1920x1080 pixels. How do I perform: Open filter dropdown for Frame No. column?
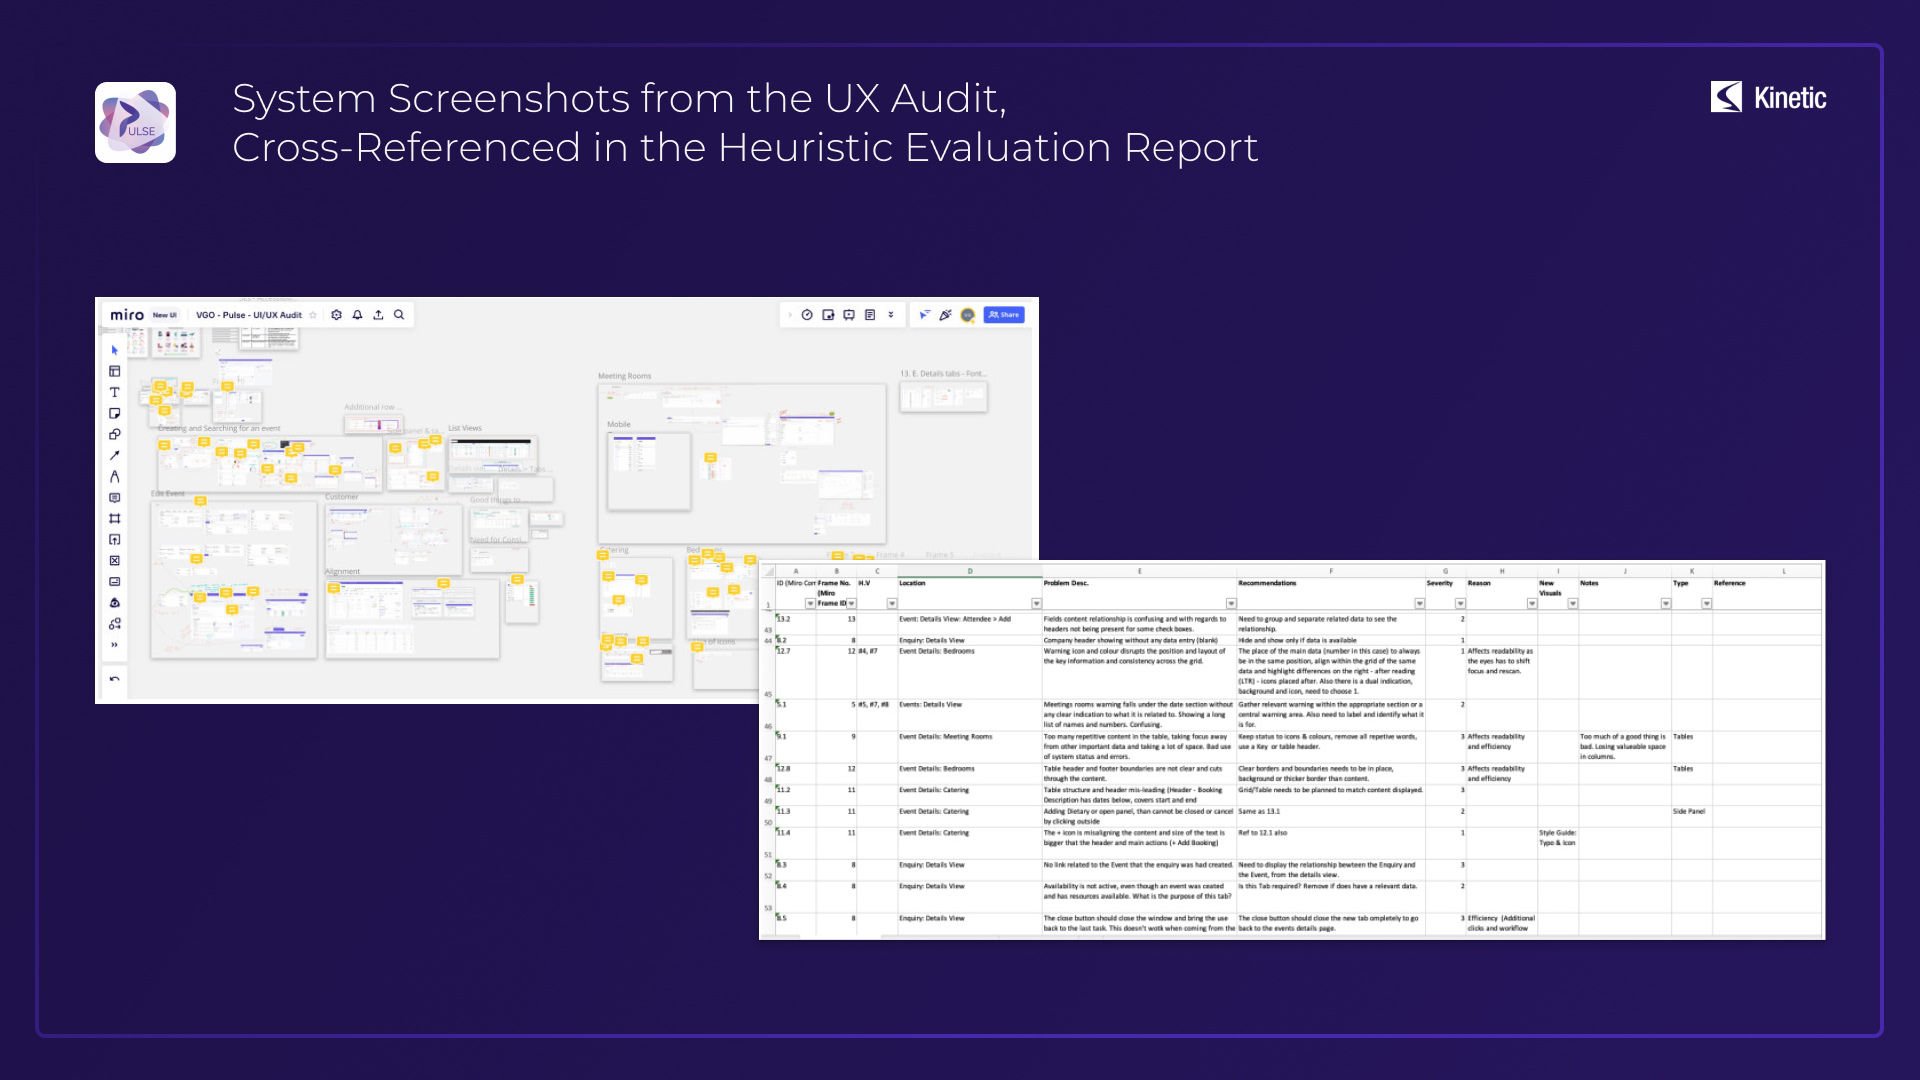pos(851,604)
